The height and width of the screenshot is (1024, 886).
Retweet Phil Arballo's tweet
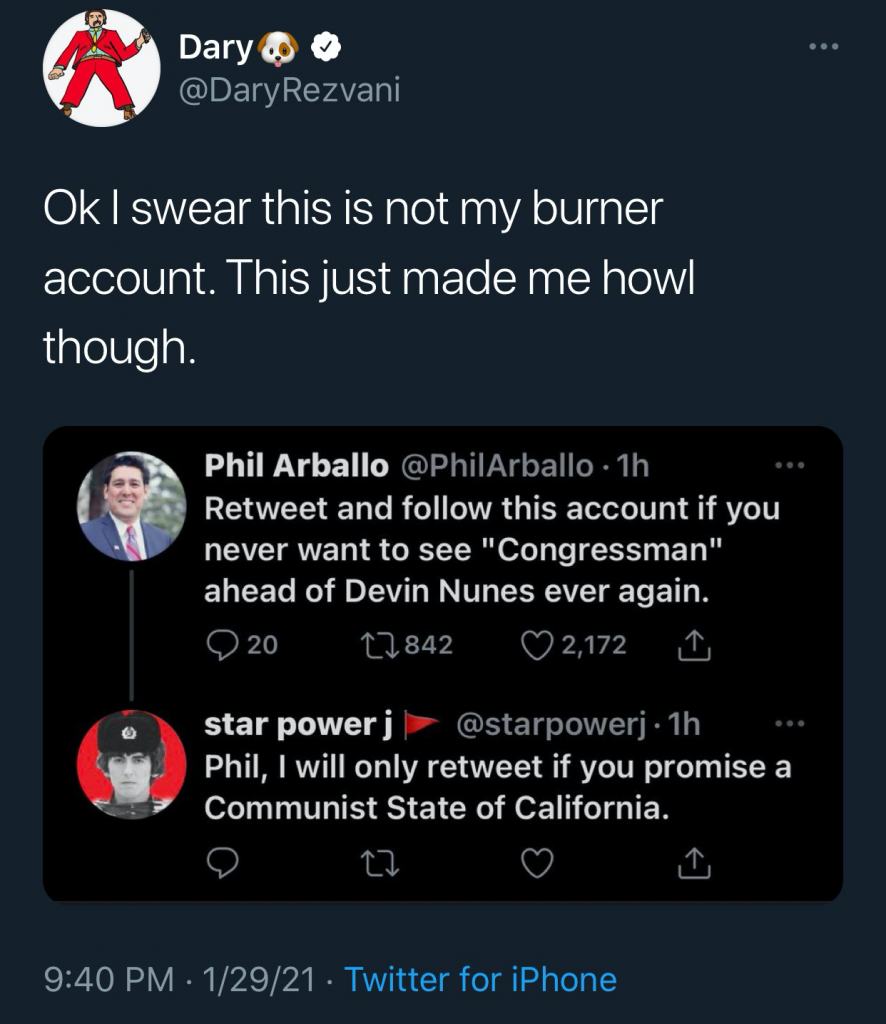point(382,646)
